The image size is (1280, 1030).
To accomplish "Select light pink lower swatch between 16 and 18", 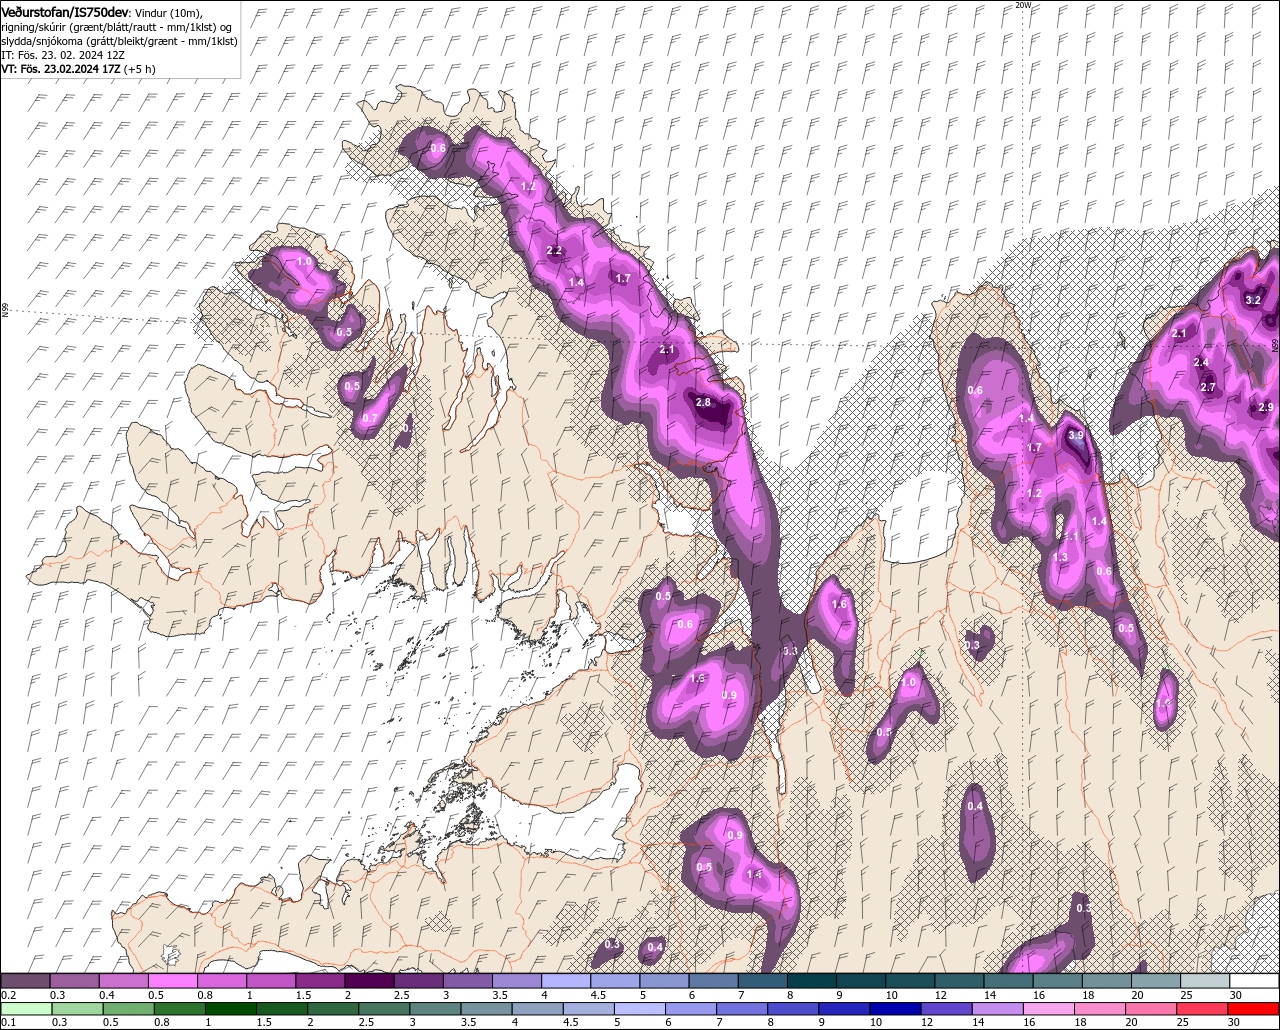I will coord(1051,1008).
